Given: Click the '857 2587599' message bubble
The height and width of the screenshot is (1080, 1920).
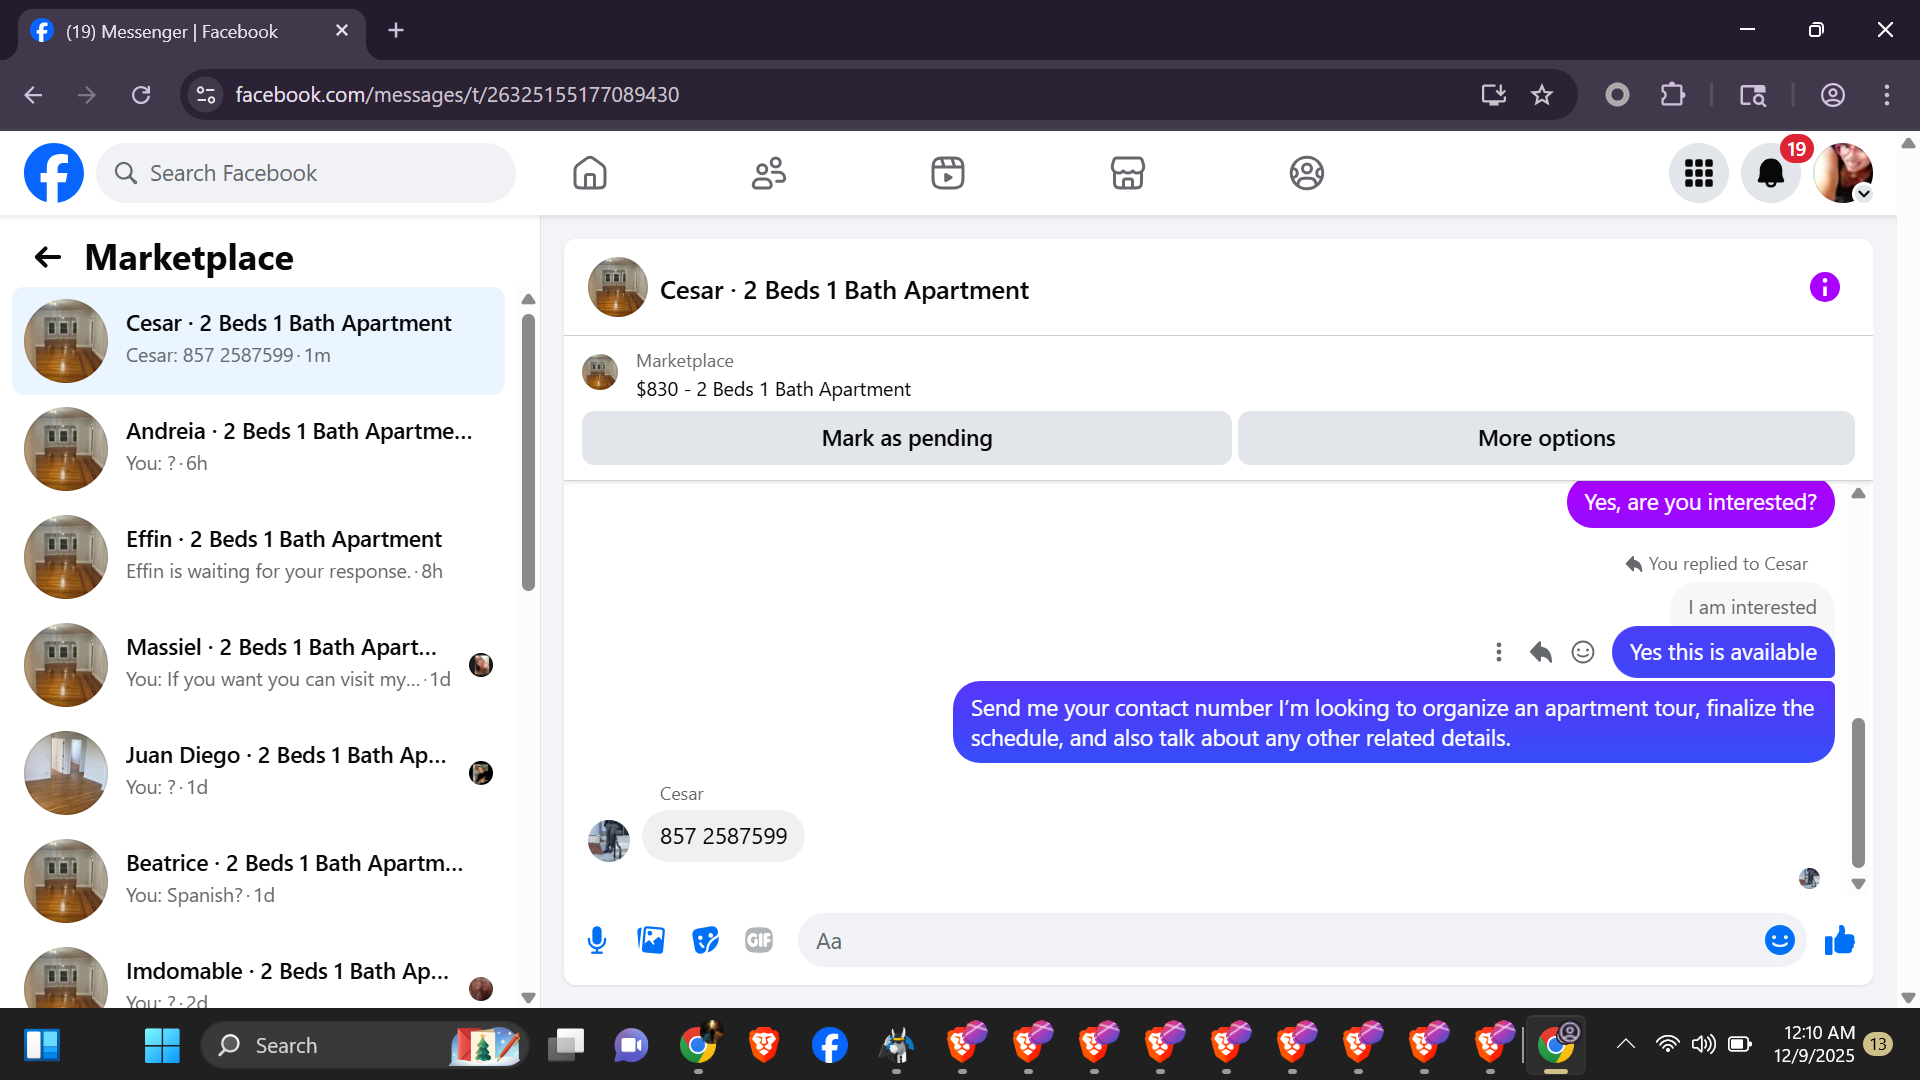Looking at the screenshot, I should (723, 837).
